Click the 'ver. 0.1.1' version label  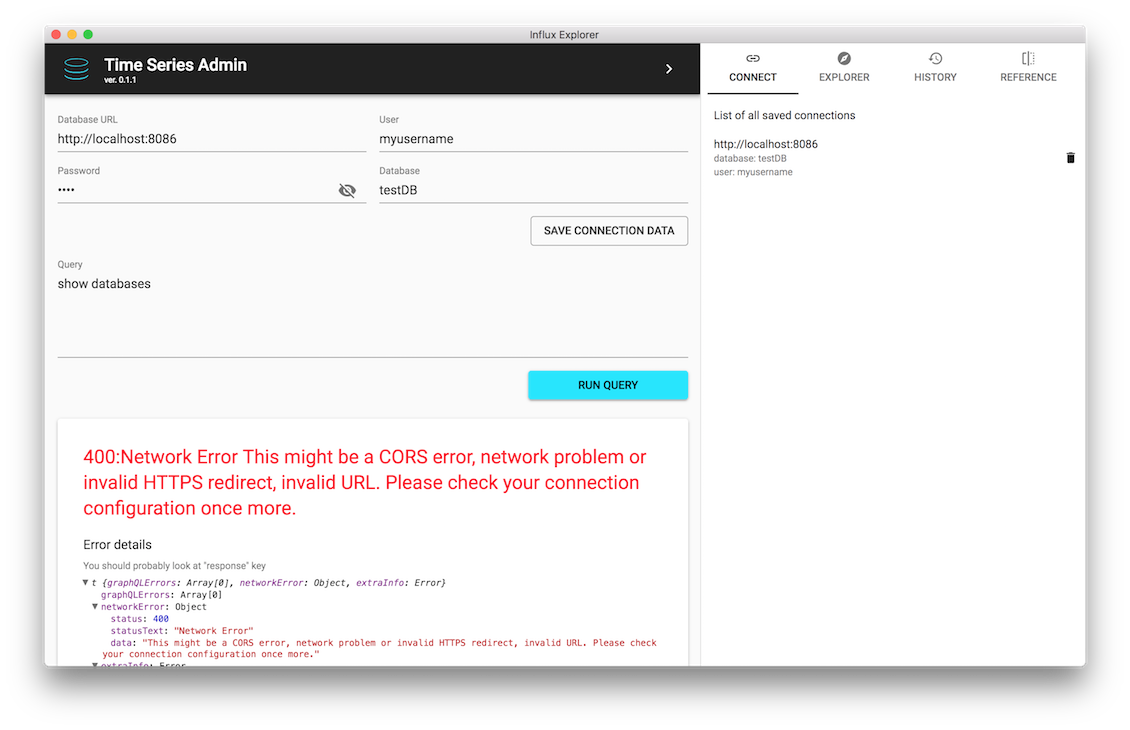tap(120, 80)
